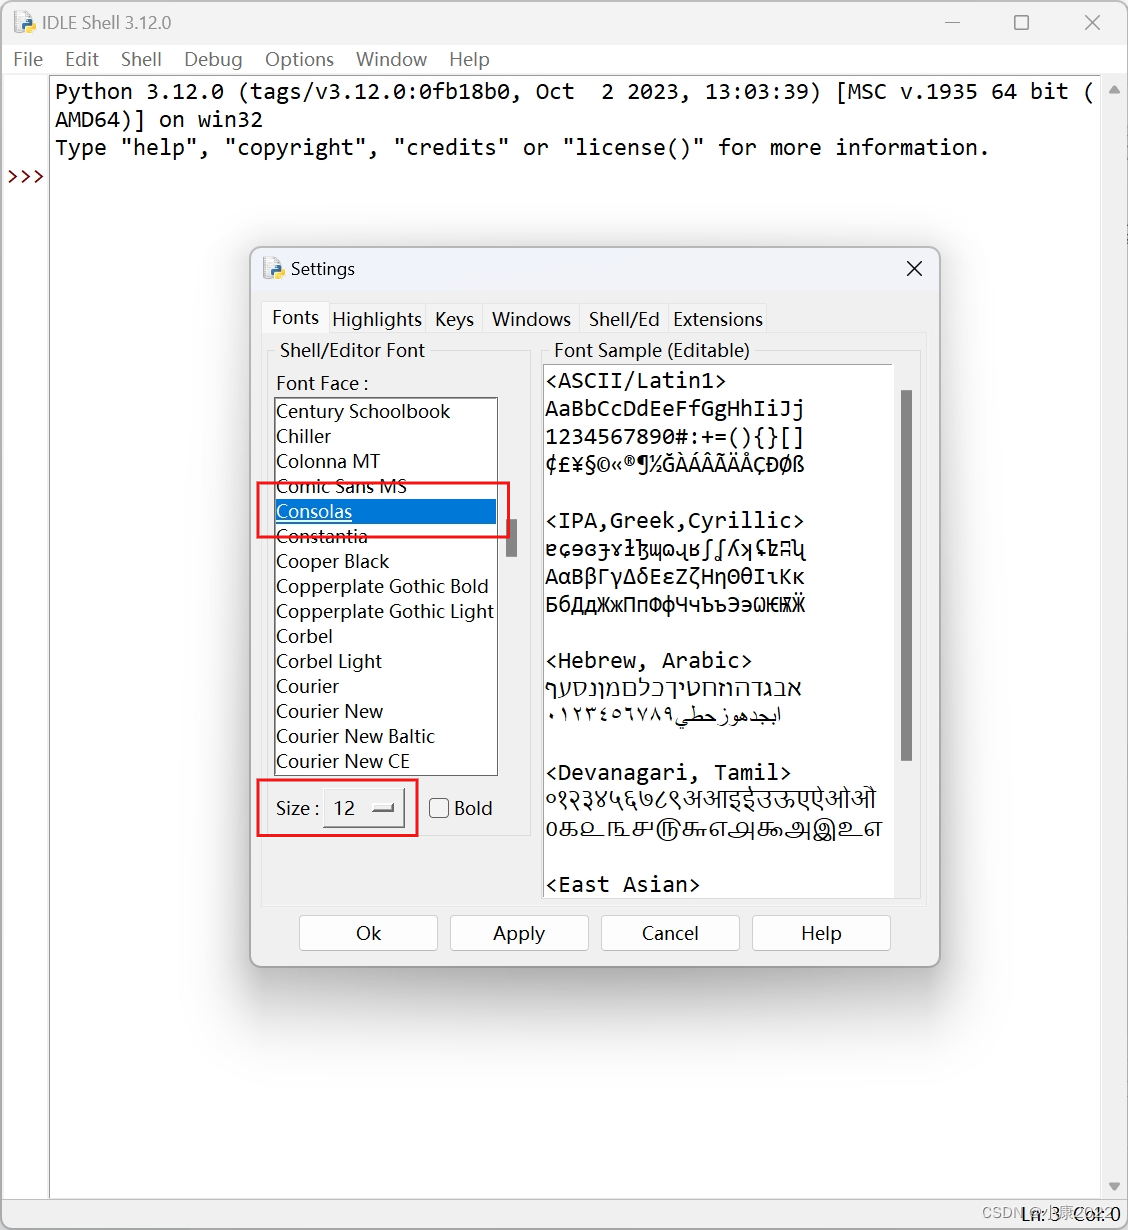Select Cooper Black font
Screen dimensions: 1128x1230
click(x=385, y=561)
